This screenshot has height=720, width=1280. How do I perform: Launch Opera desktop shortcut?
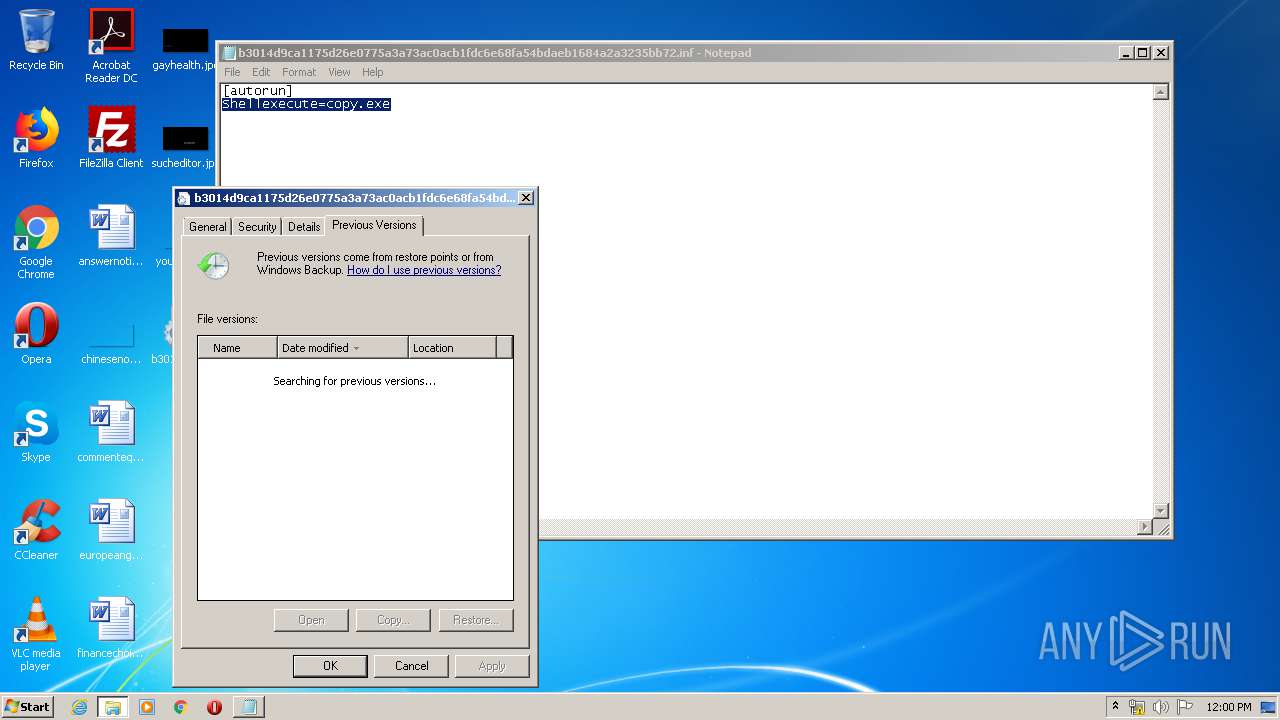[36, 334]
